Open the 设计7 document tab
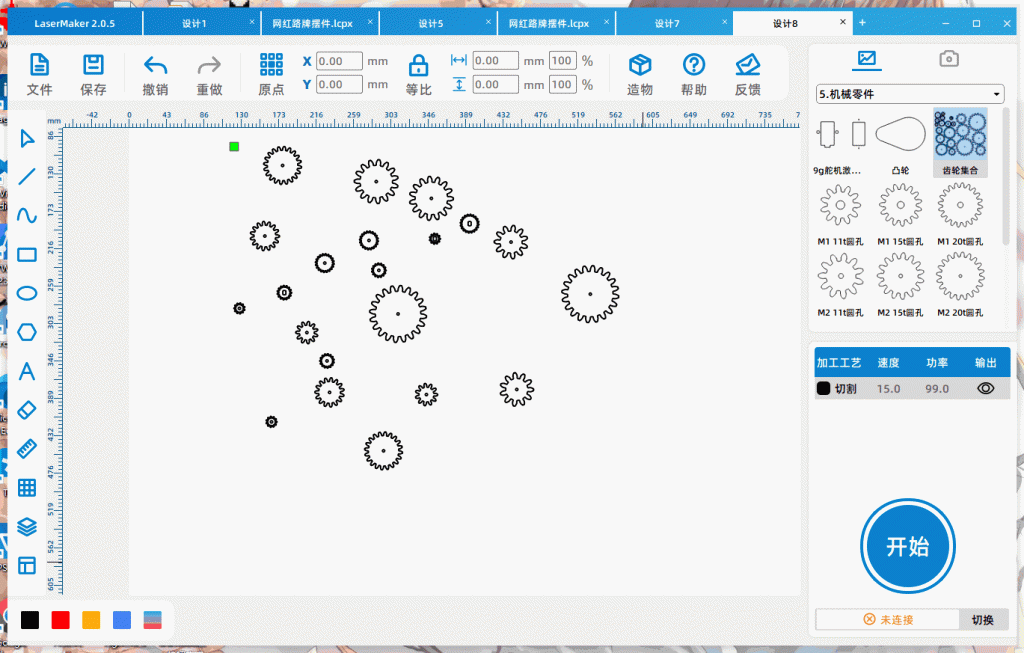The image size is (1024, 653). 666,23
